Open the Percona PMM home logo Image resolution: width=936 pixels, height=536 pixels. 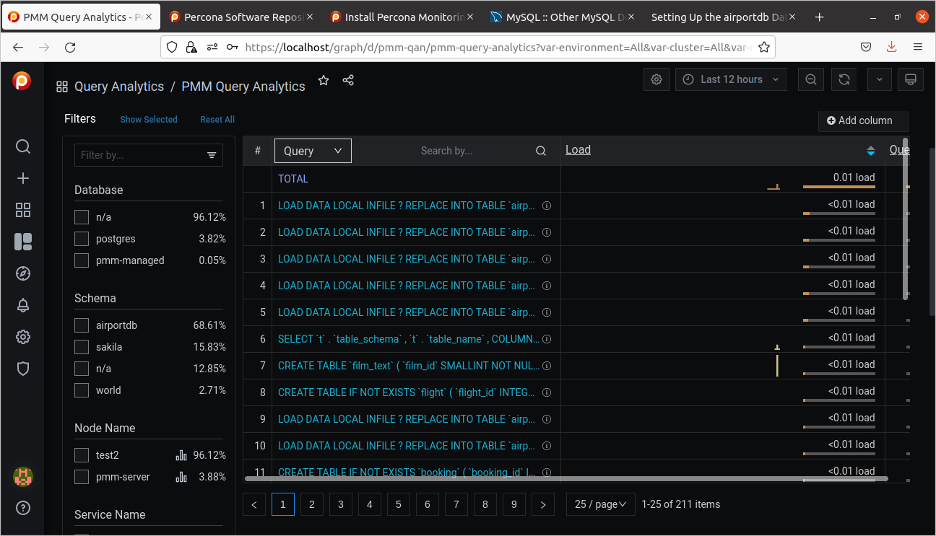[21, 80]
